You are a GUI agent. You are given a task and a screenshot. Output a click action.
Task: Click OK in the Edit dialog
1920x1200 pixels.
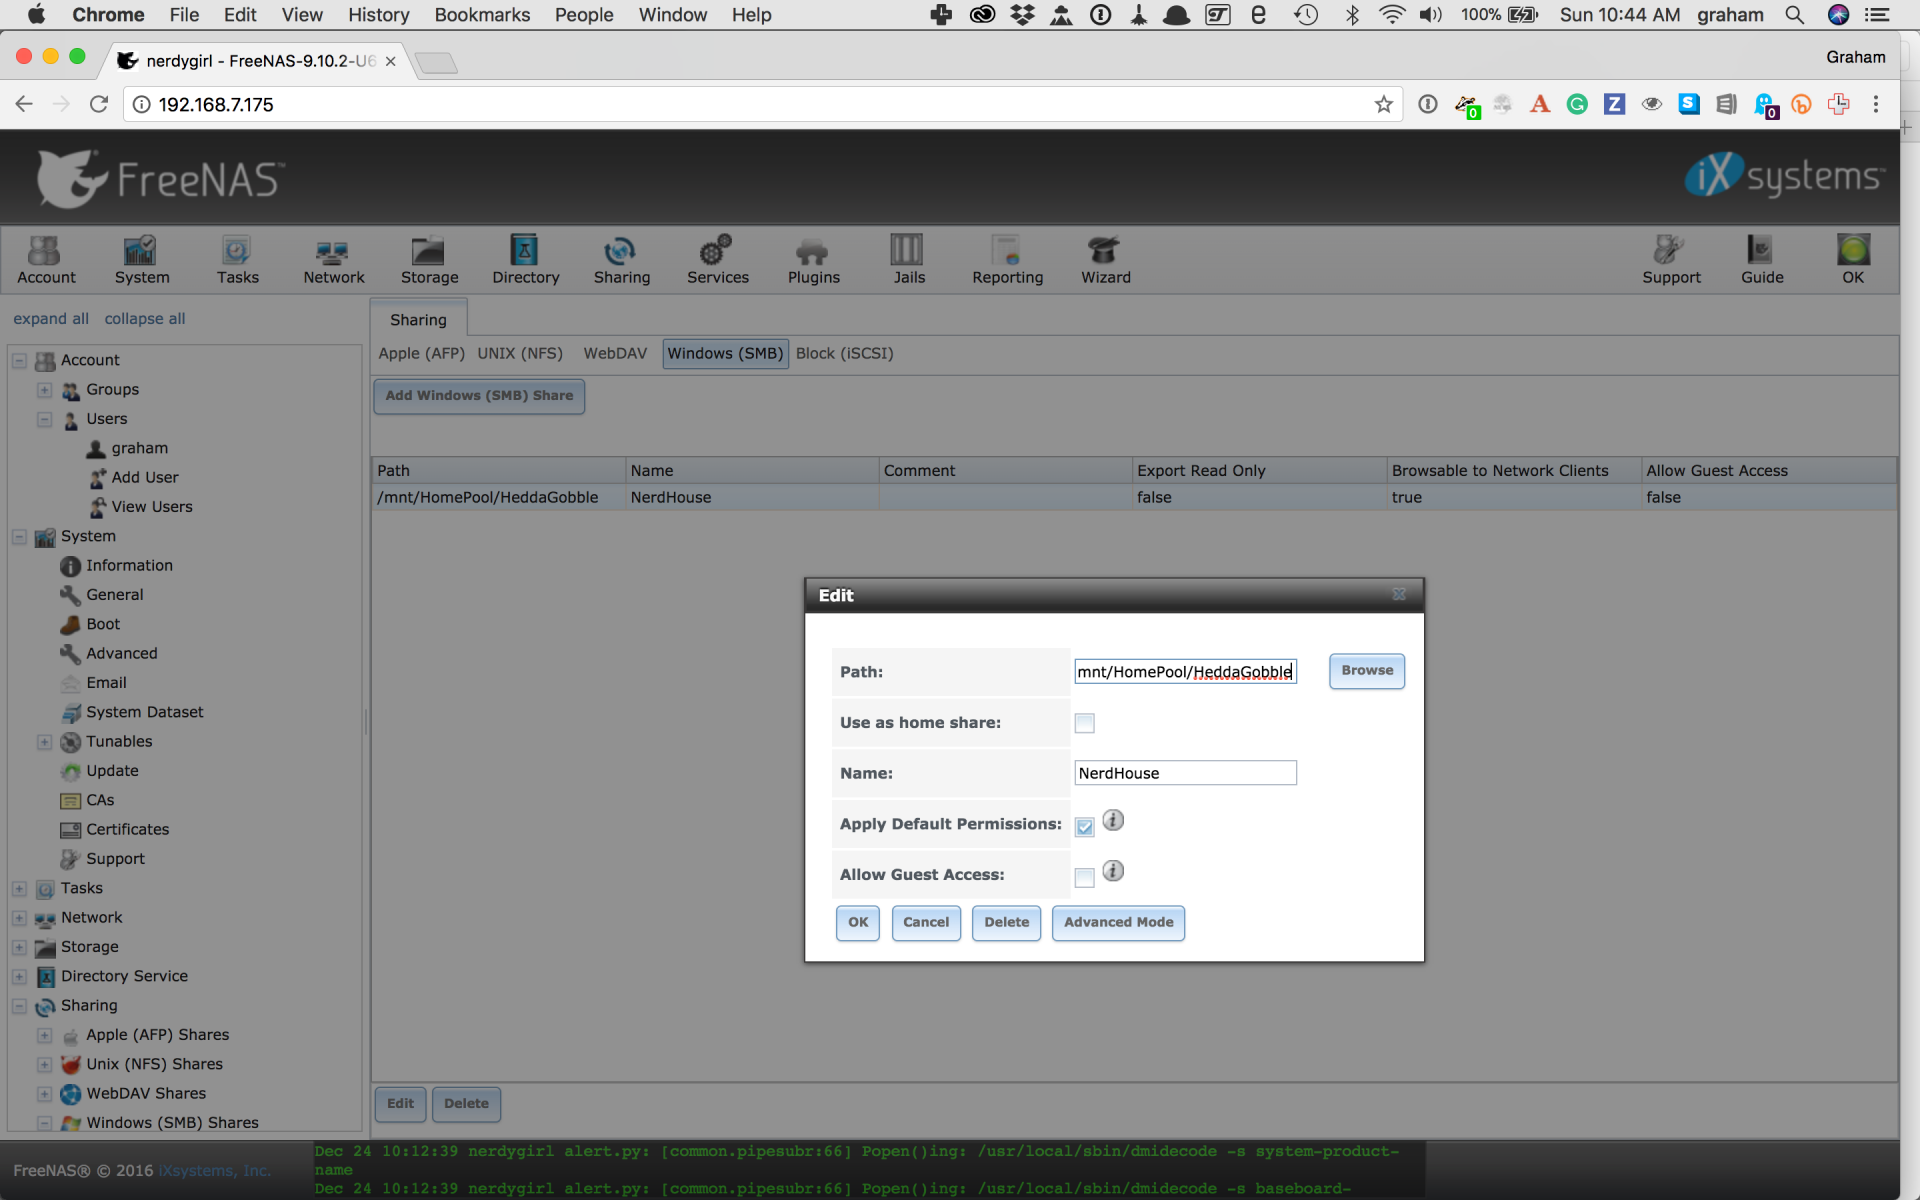pos(858,922)
